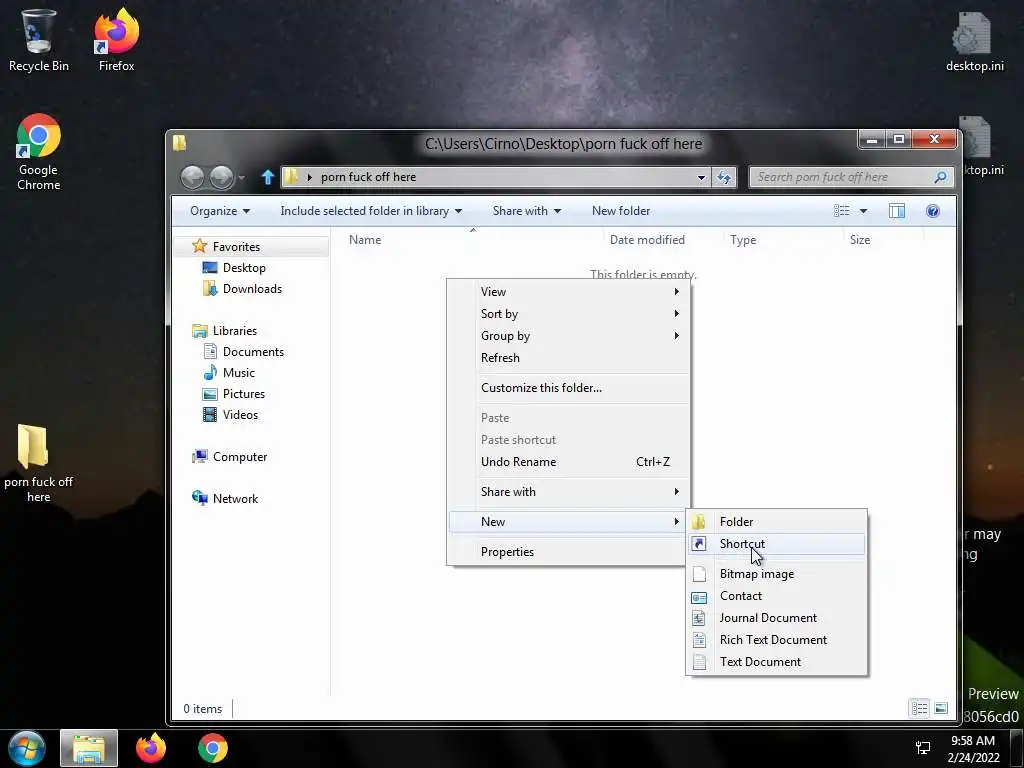Select the desktop.ini file in top-right corner
The image size is (1024, 768).
tap(974, 42)
